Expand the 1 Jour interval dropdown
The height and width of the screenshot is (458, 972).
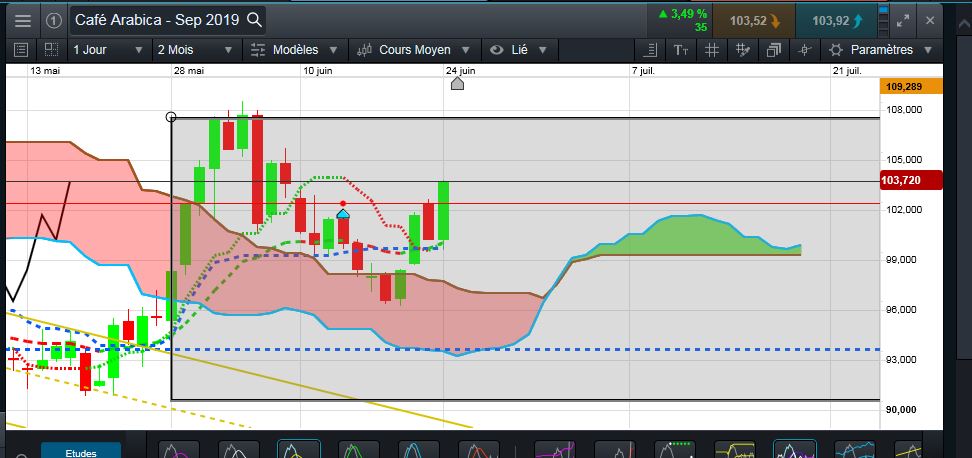[x=108, y=50]
